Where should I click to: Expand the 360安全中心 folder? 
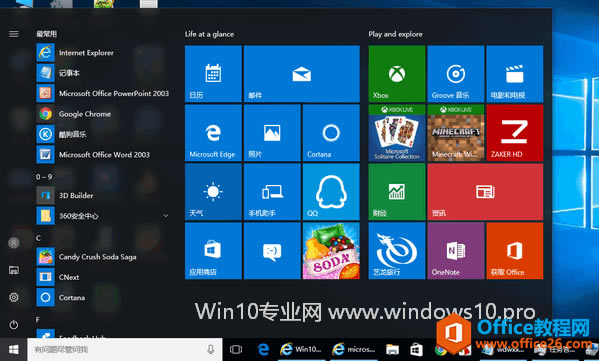pos(165,216)
